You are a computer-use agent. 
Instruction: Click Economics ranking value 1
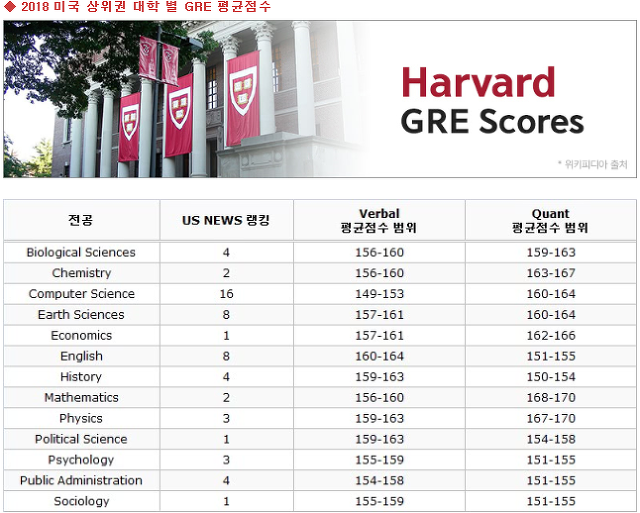point(226,335)
